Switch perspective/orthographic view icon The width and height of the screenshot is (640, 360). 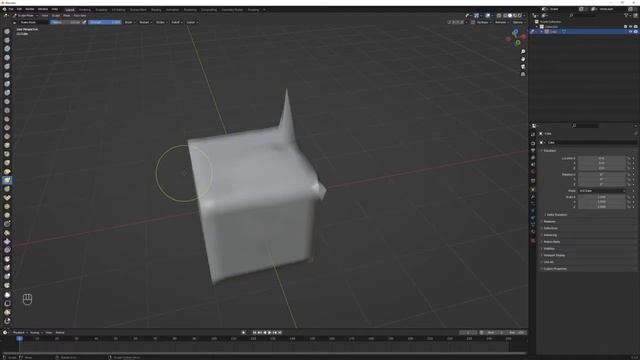tap(523, 74)
